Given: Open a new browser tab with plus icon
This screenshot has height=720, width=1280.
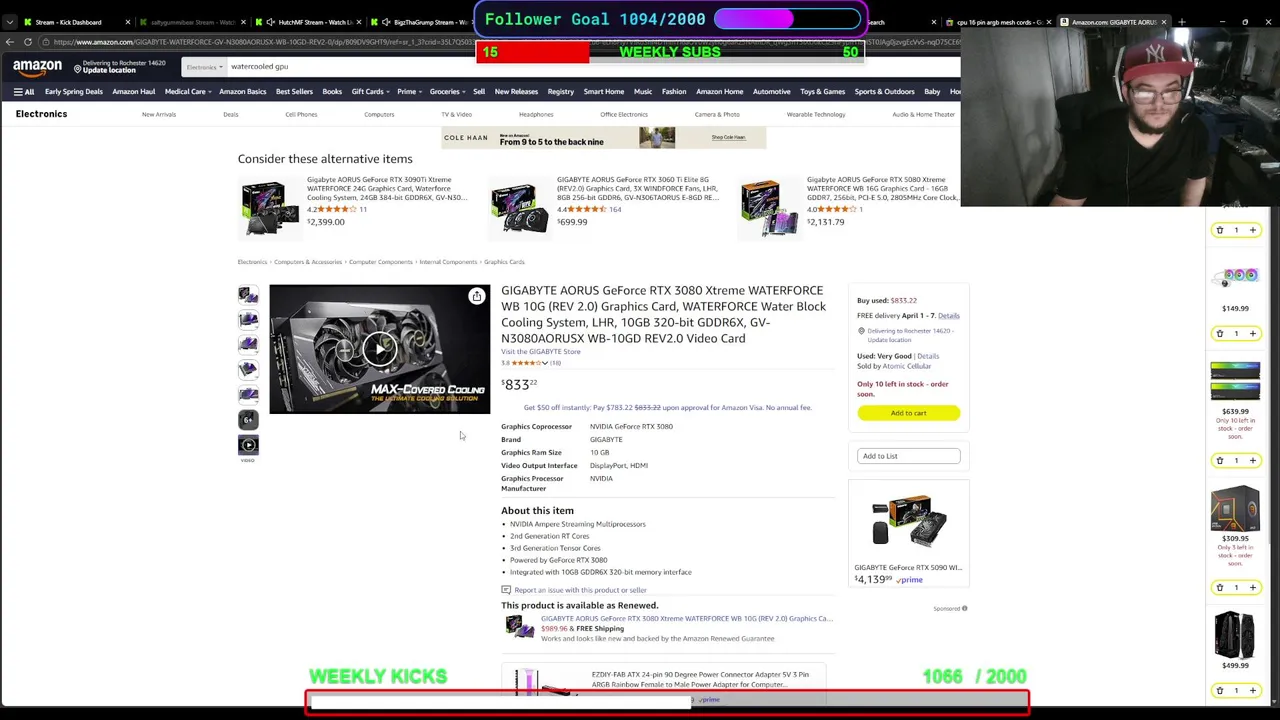Looking at the screenshot, I should 1181,22.
